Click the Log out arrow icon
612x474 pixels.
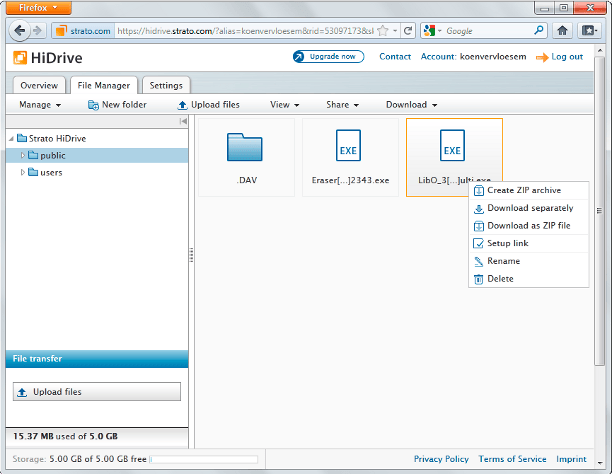[x=542, y=57]
